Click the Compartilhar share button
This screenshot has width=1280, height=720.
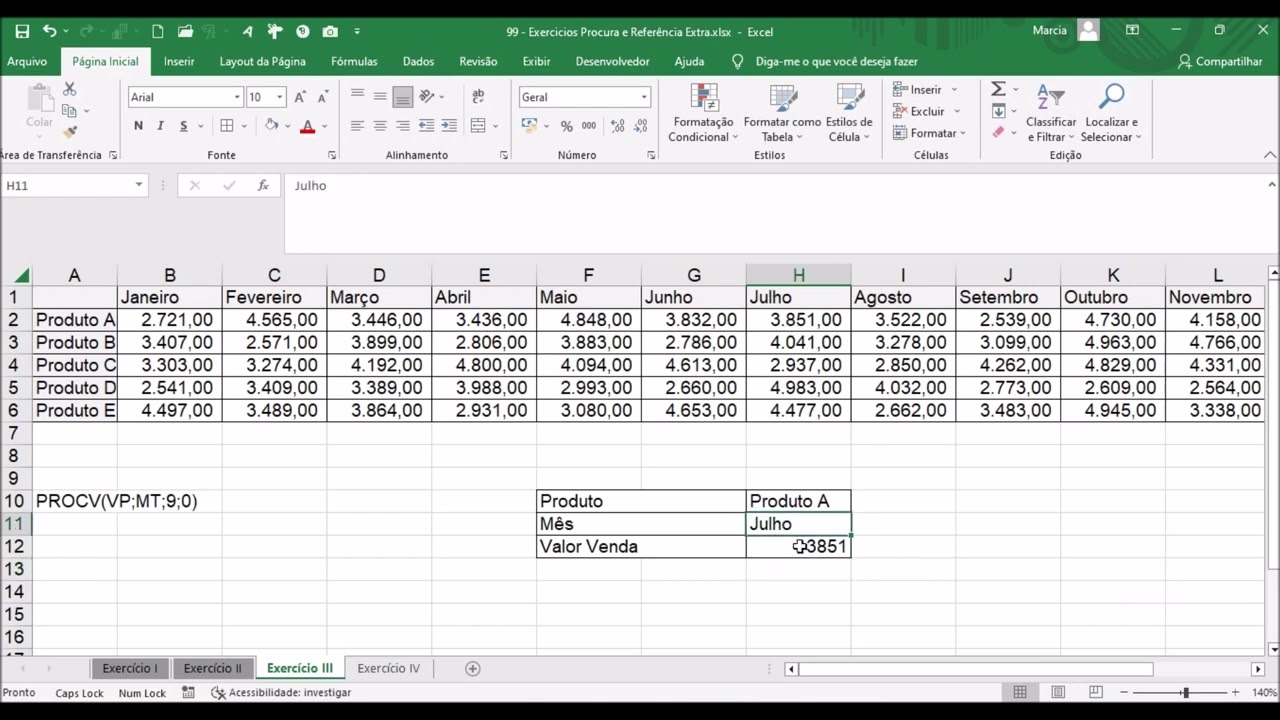pyautogui.click(x=1220, y=61)
